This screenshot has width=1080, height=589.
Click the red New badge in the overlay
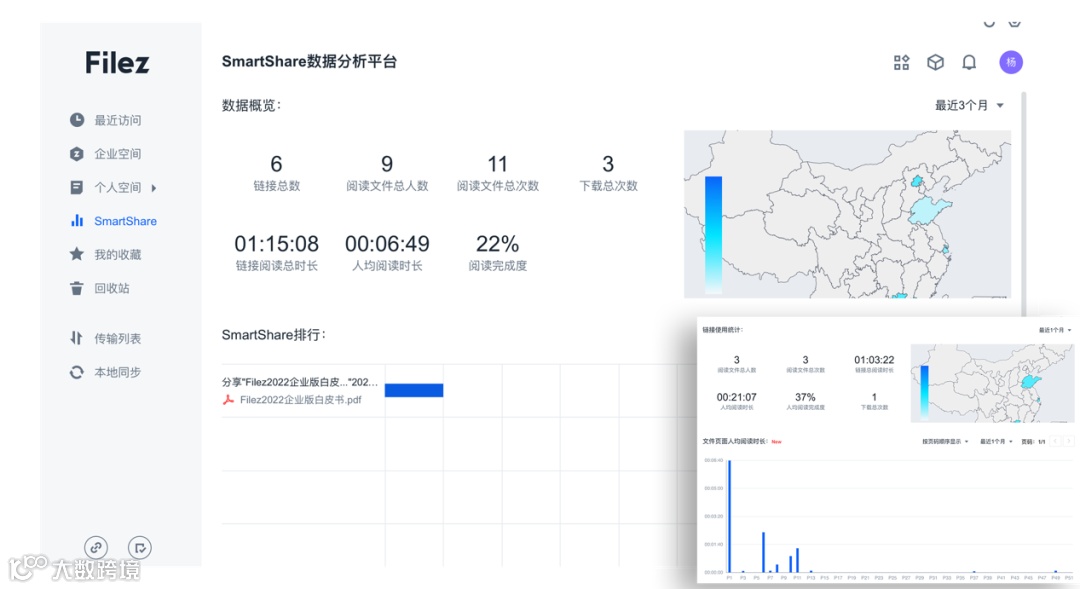pyautogui.click(x=776, y=442)
